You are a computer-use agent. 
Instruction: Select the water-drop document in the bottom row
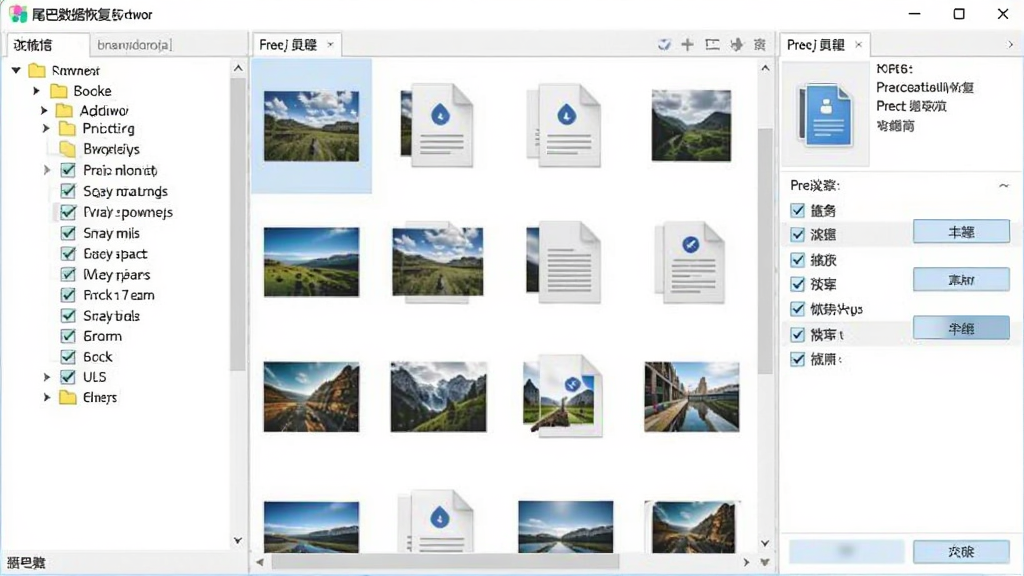pyautogui.click(x=436, y=522)
